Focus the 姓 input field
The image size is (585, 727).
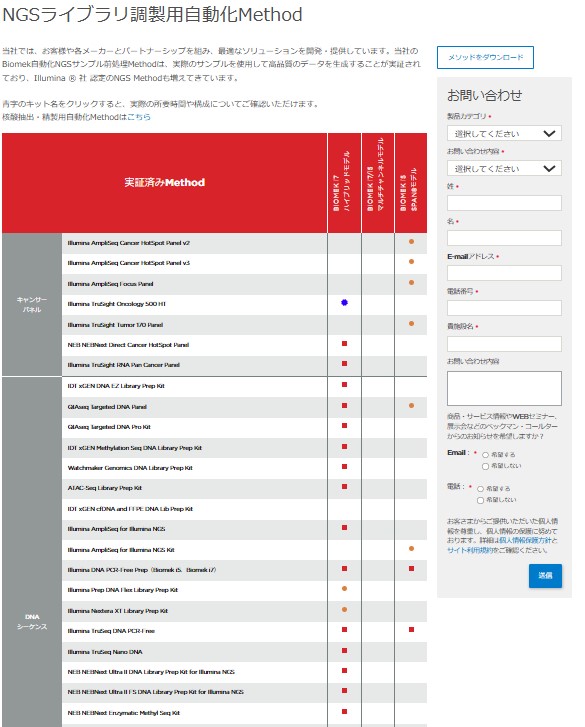pyautogui.click(x=504, y=203)
